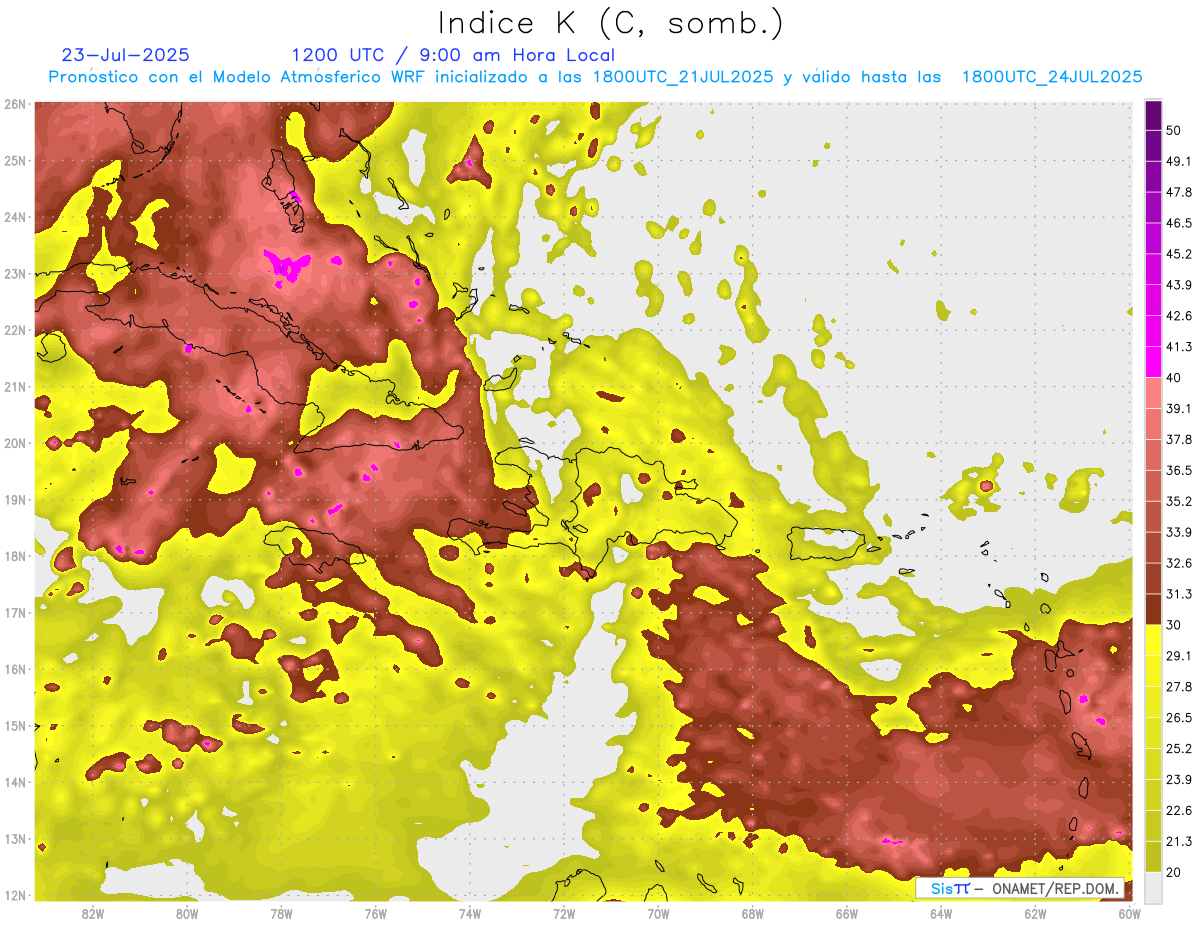Screen dimensions: 1200x927
Task: Pick the olive color bar segment between 20 and 21.3
Action: coord(1153,856)
